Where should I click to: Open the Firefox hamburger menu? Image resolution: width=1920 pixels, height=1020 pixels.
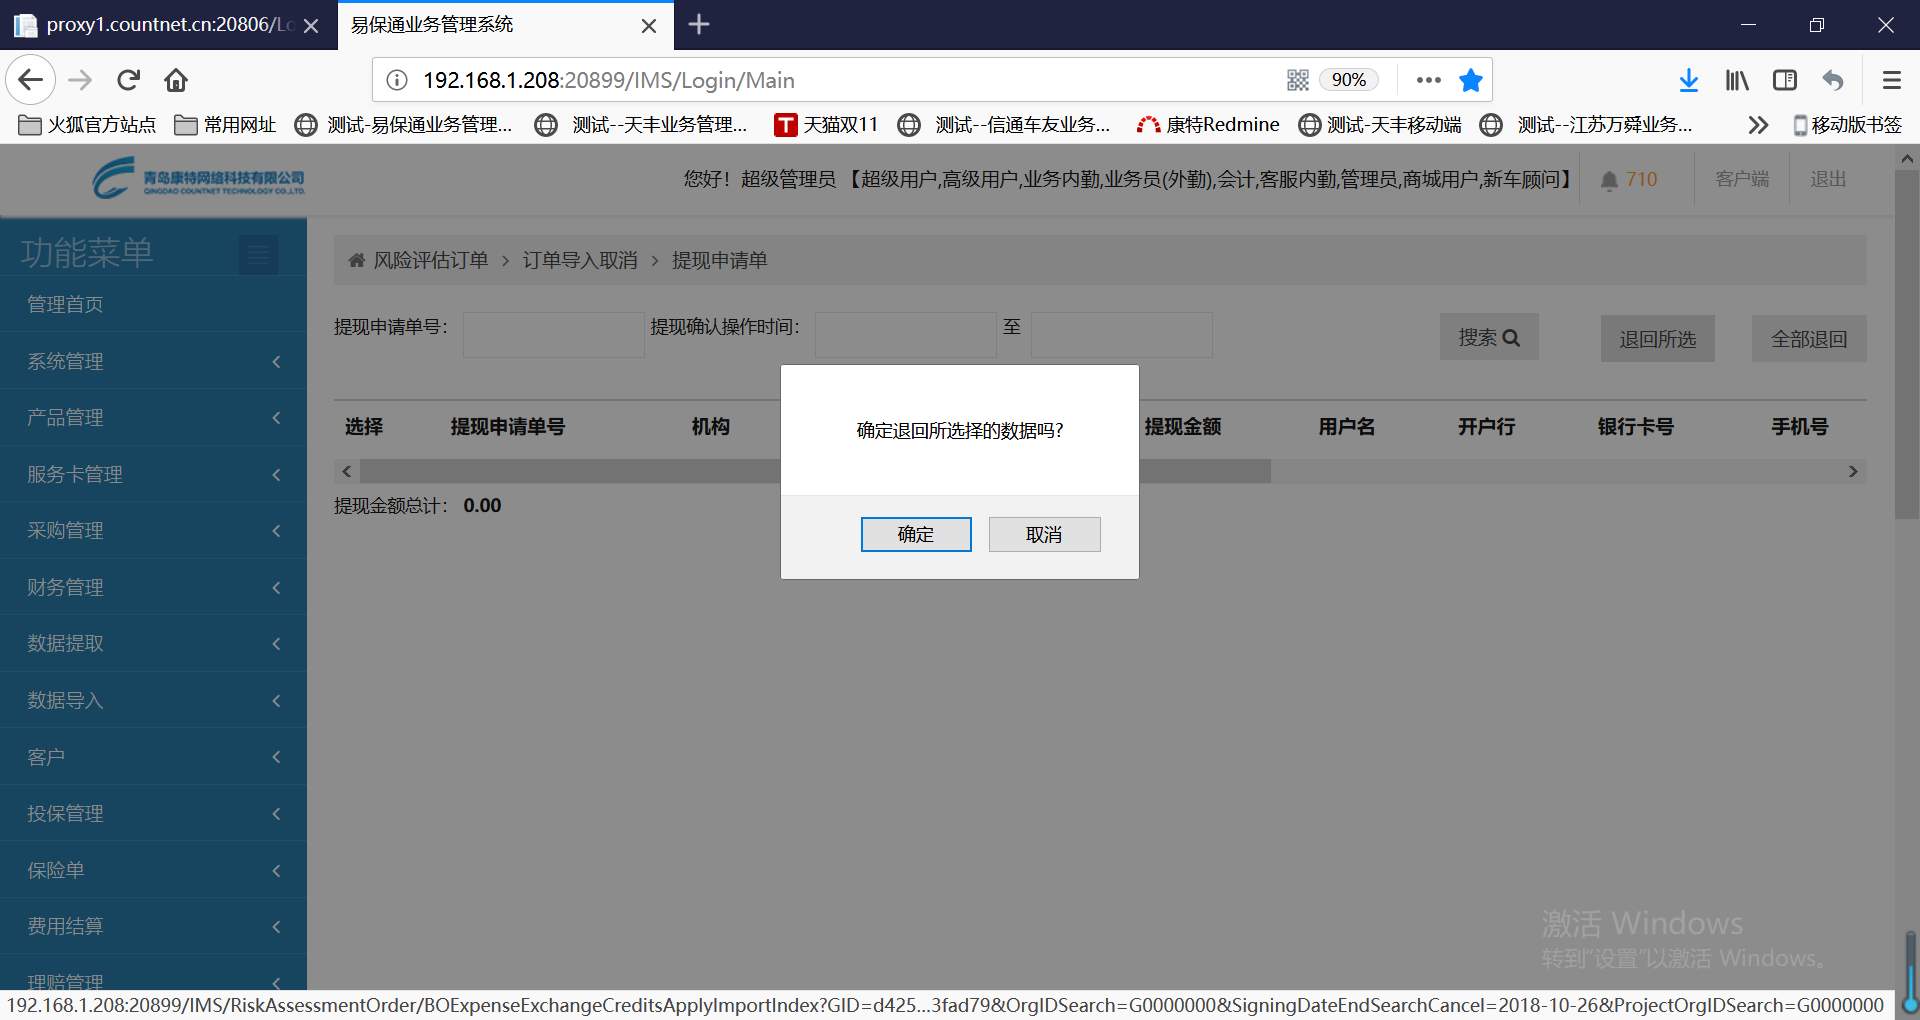tap(1892, 80)
